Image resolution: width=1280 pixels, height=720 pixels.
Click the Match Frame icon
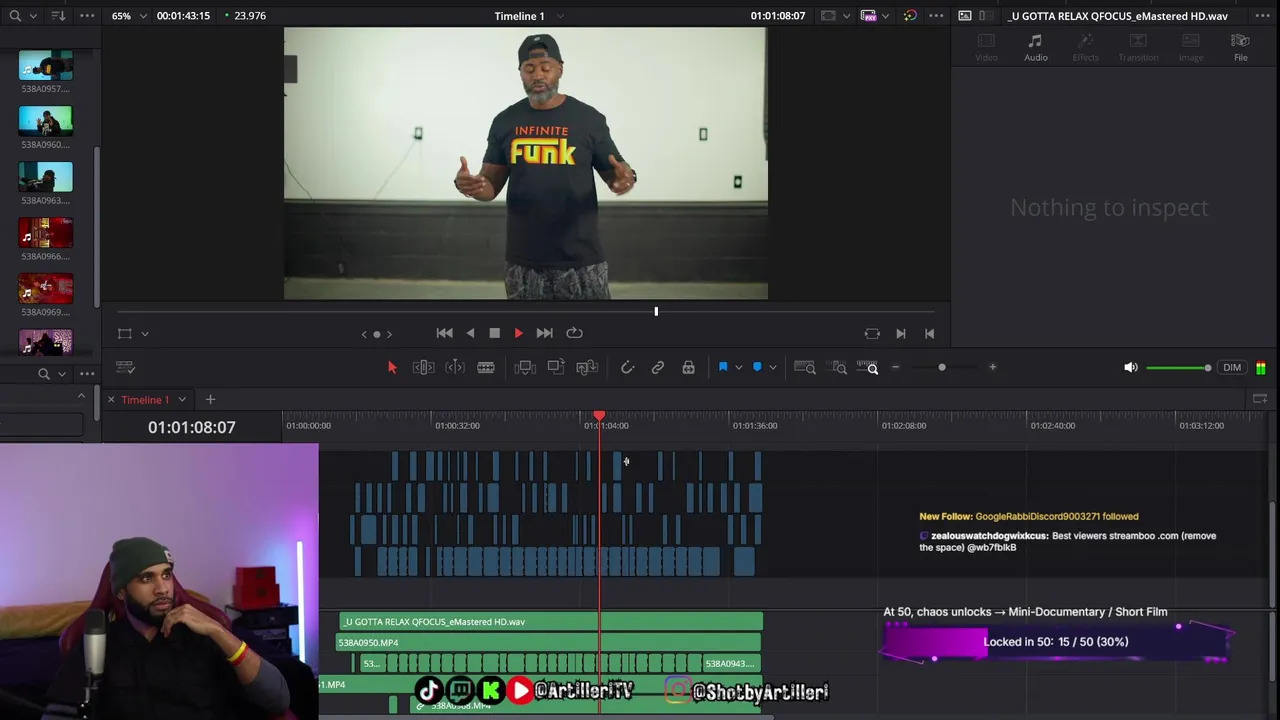pyautogui.click(x=872, y=334)
